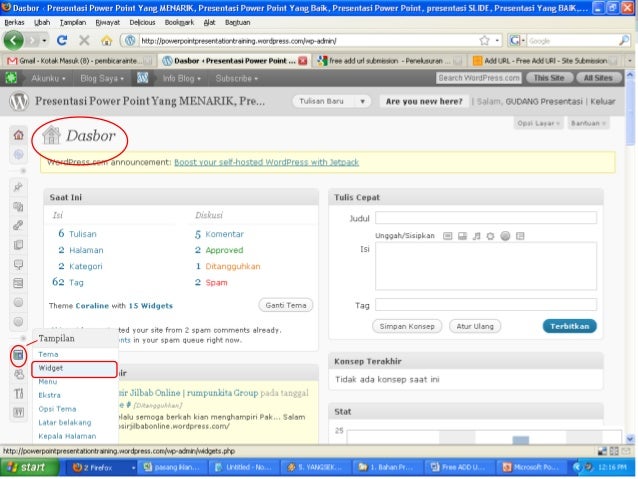
Task: Select Tema in the Tampilan submenu
Action: 48,354
